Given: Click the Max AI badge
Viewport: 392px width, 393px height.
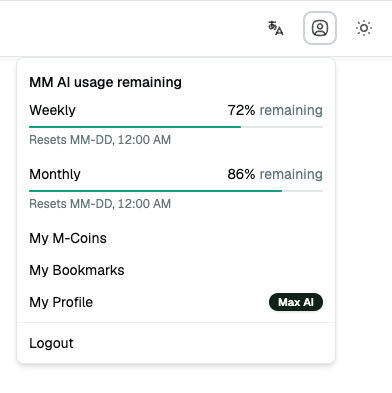Looking at the screenshot, I should click(x=296, y=302).
